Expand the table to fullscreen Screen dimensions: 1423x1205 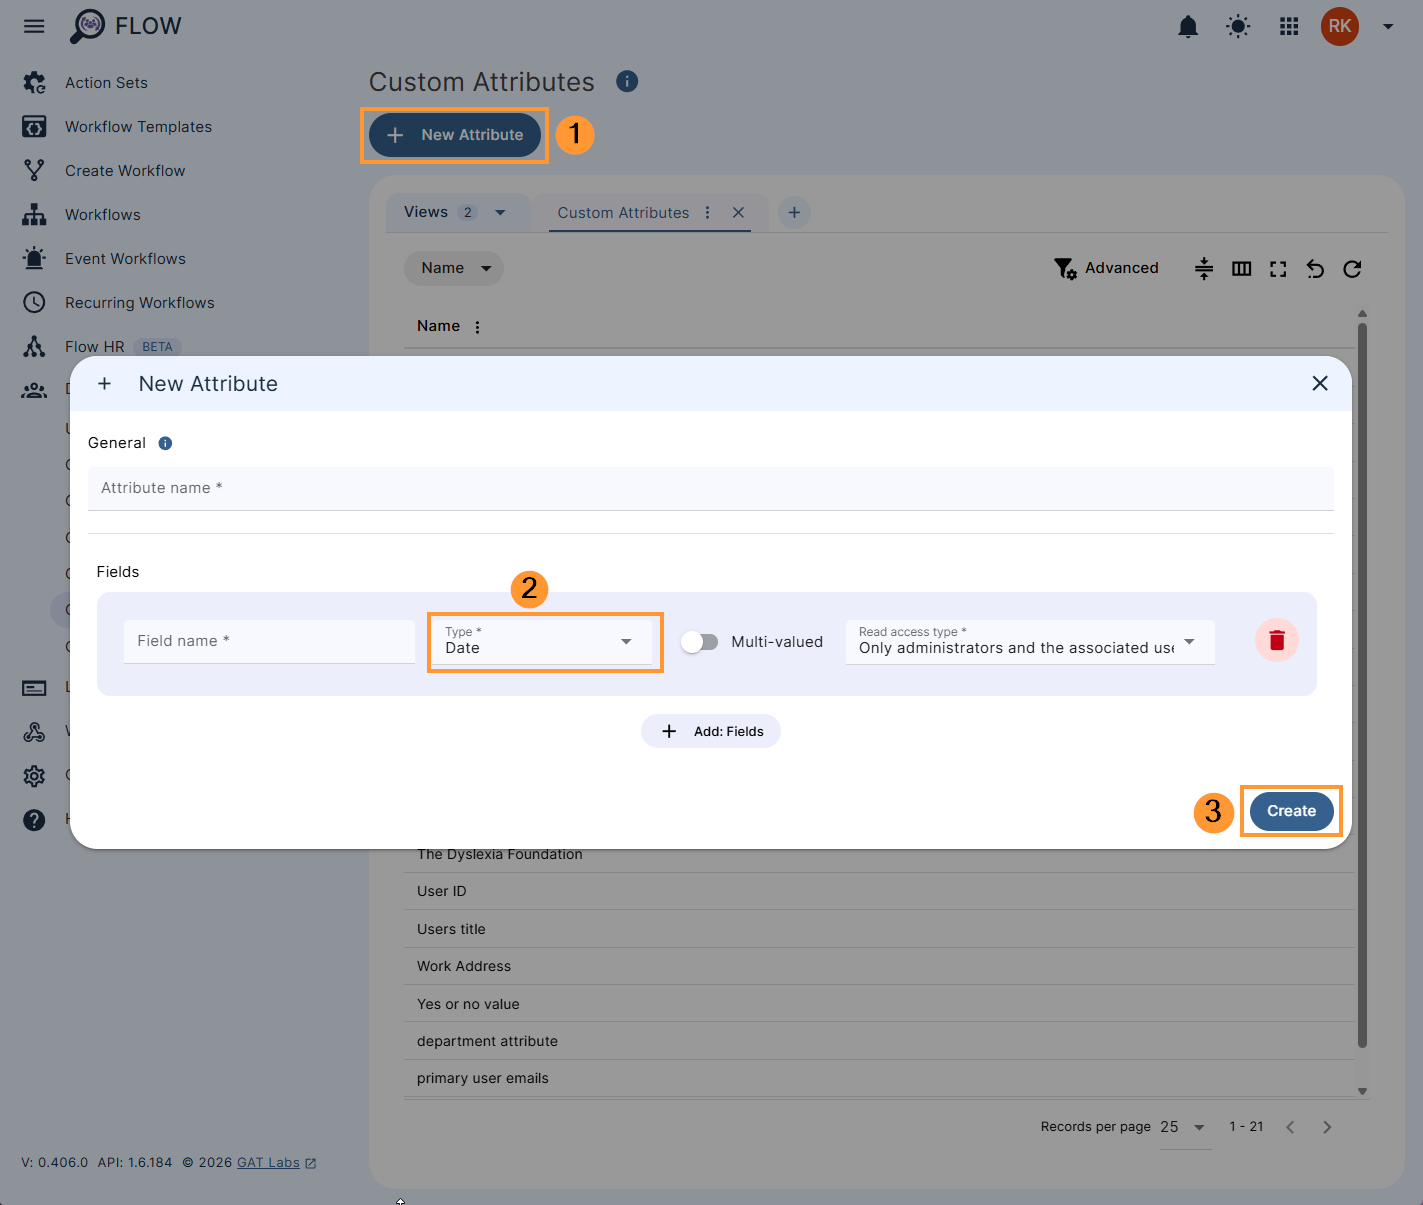1278,268
